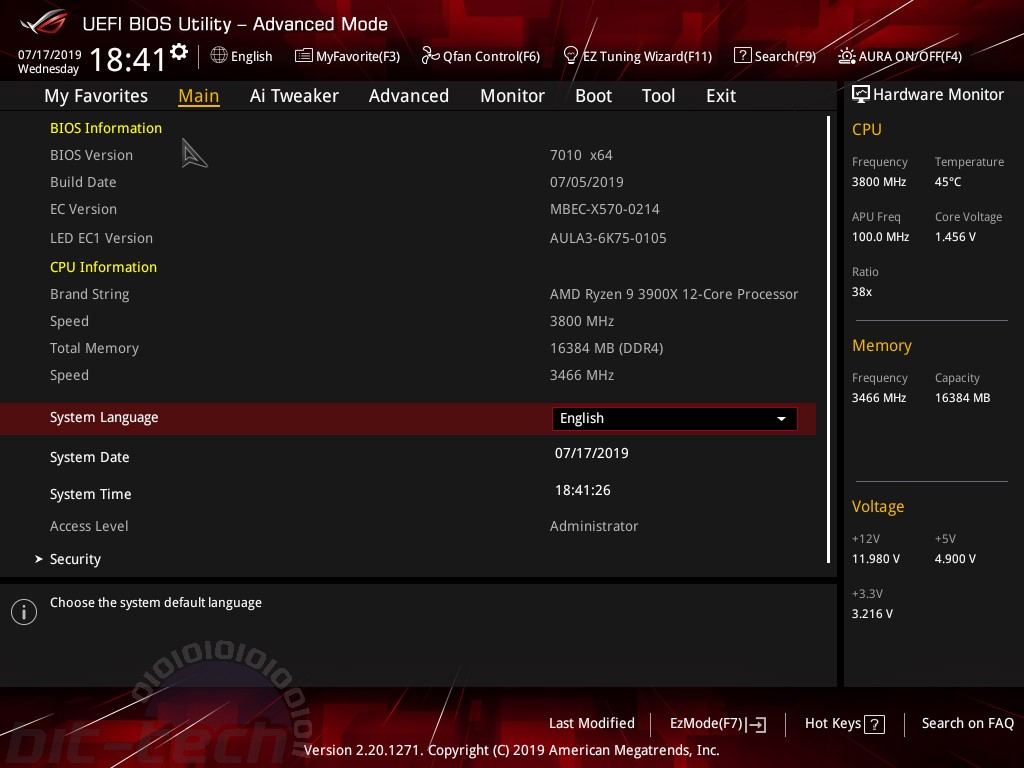
Task: Switch to My Favorites tab
Action: [x=96, y=96]
